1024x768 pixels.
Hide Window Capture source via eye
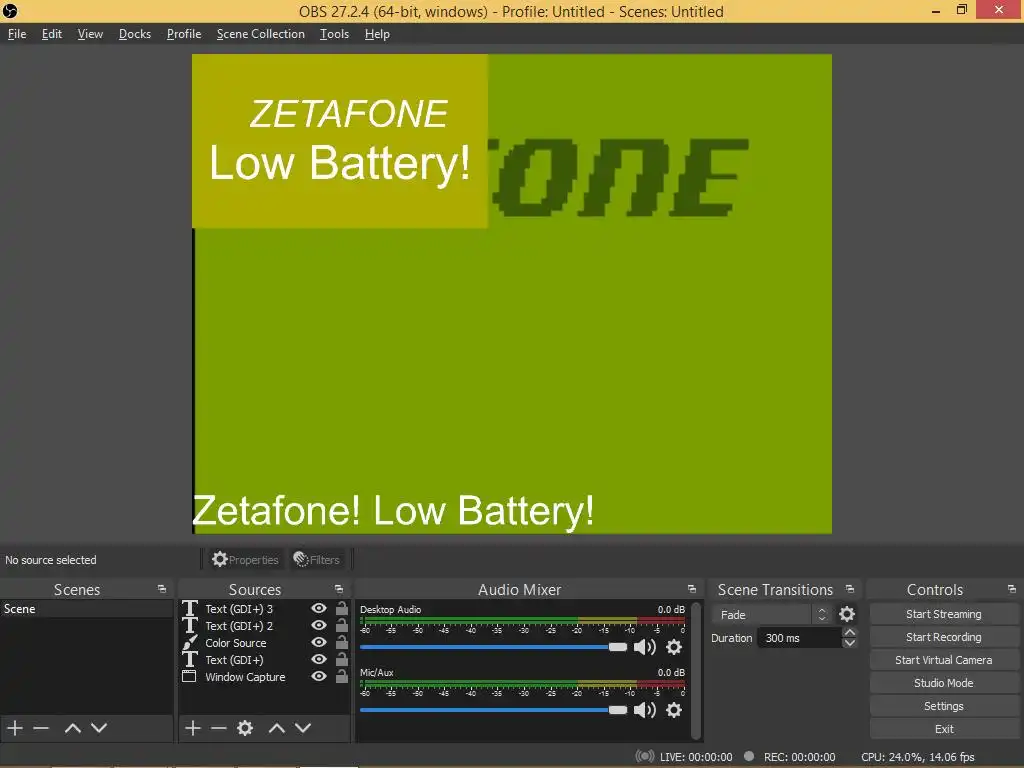(x=319, y=677)
